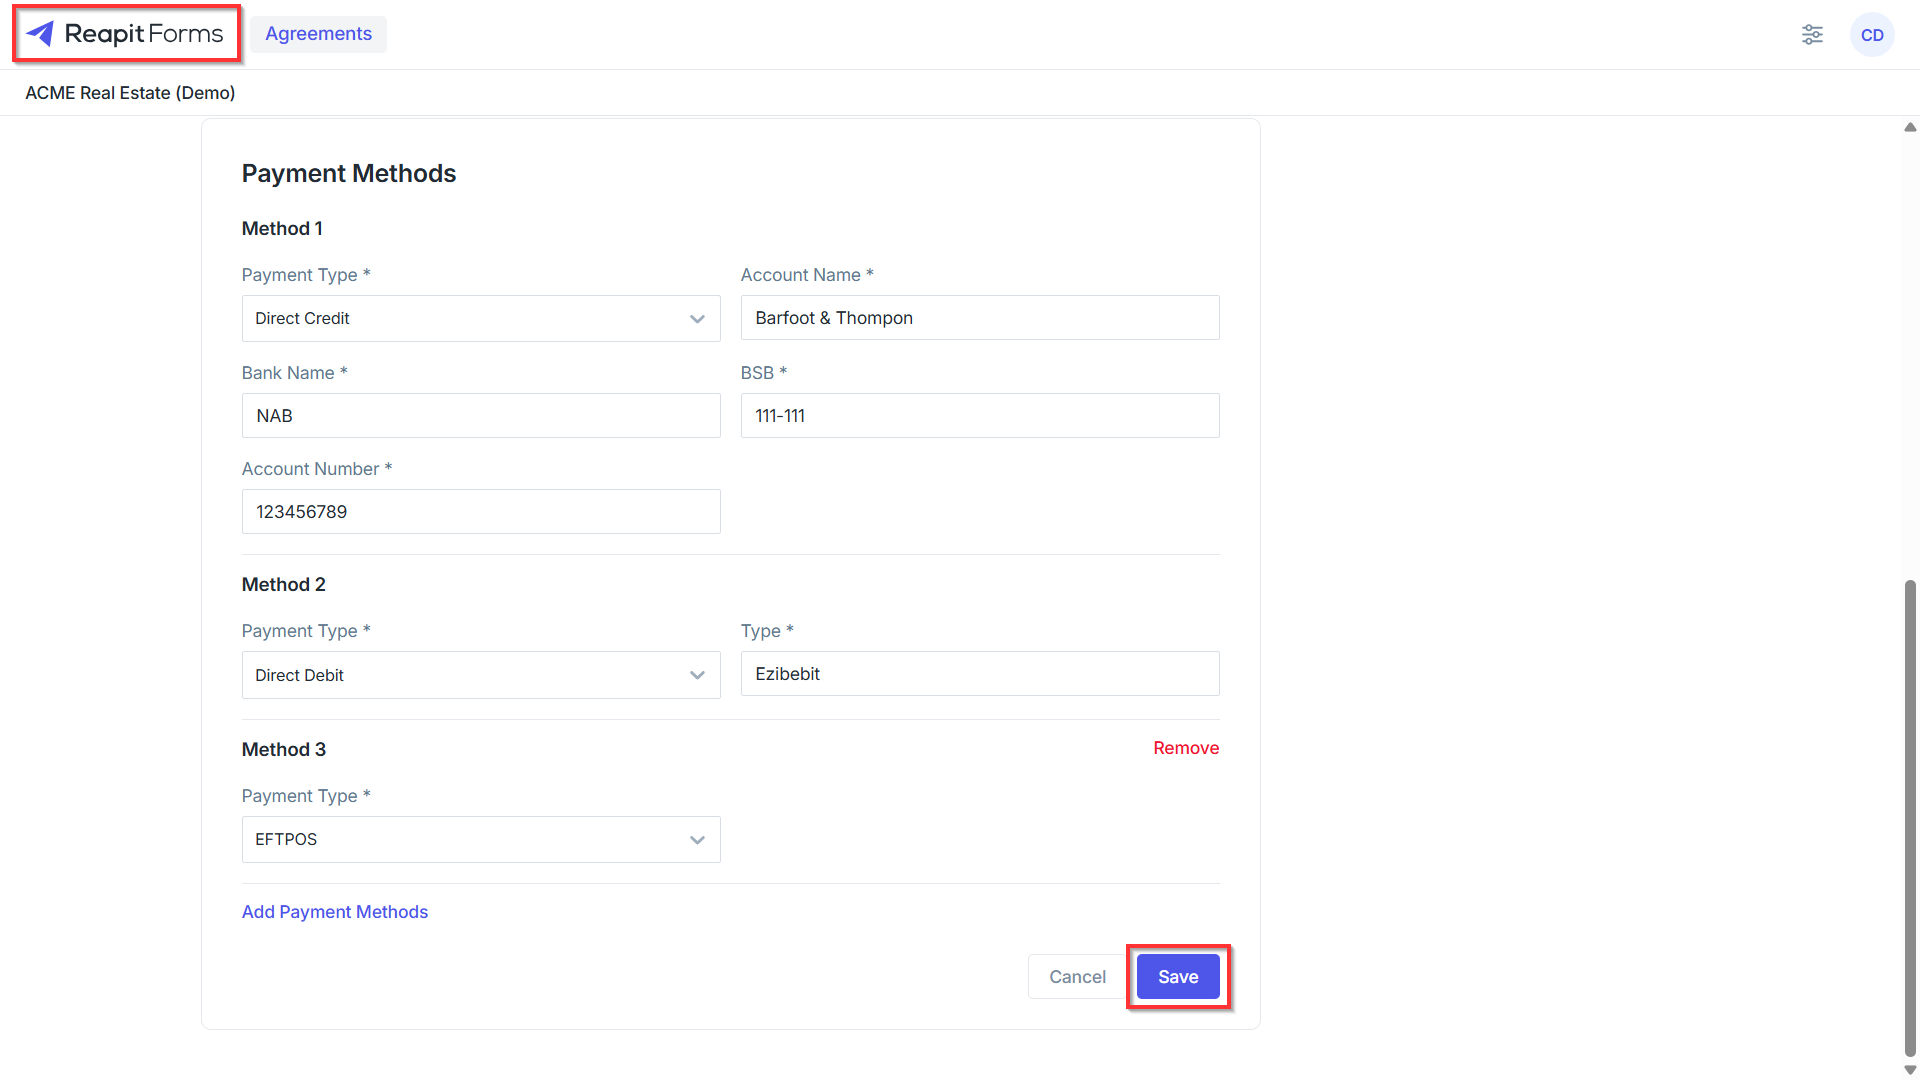The image size is (1920, 1080).
Task: Edit the Account Name field
Action: tap(980, 318)
